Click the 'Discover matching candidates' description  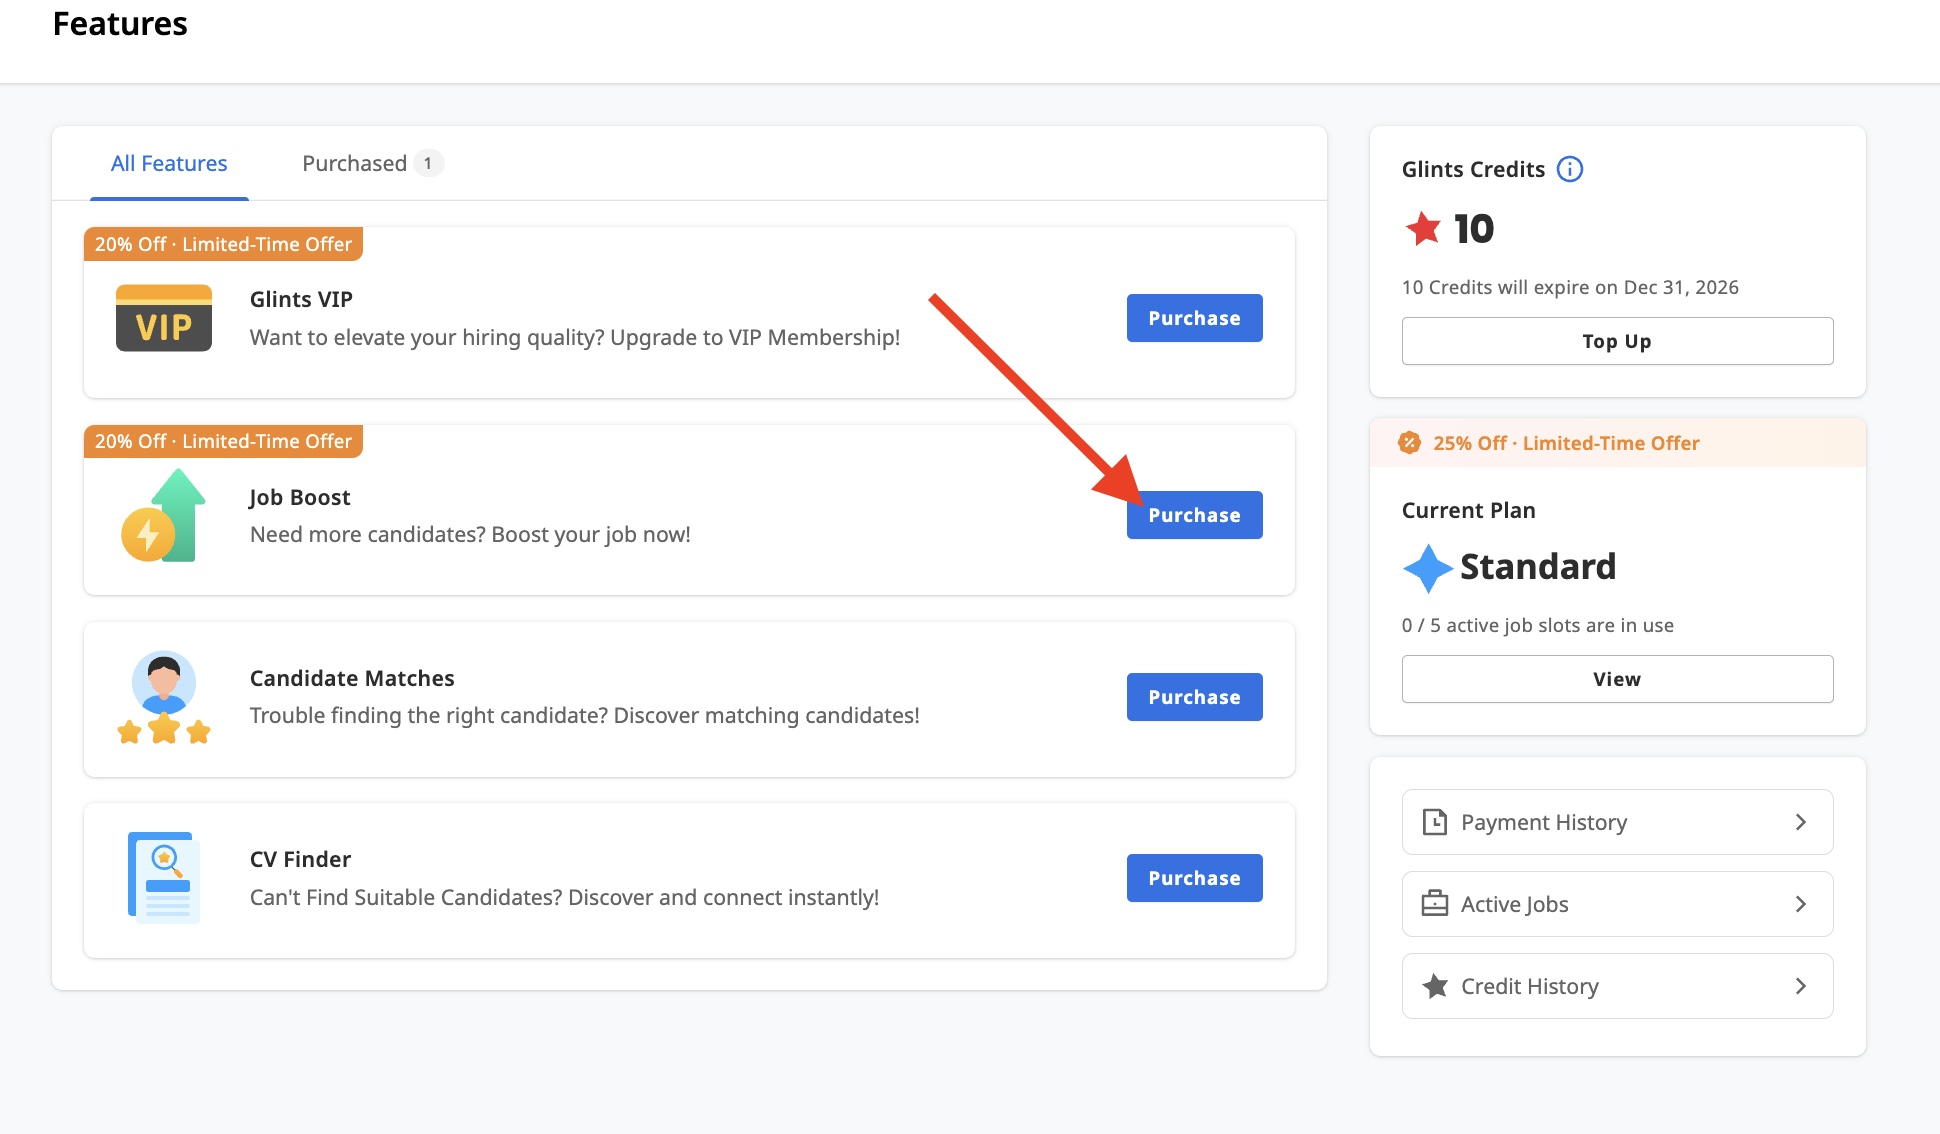pos(584,715)
